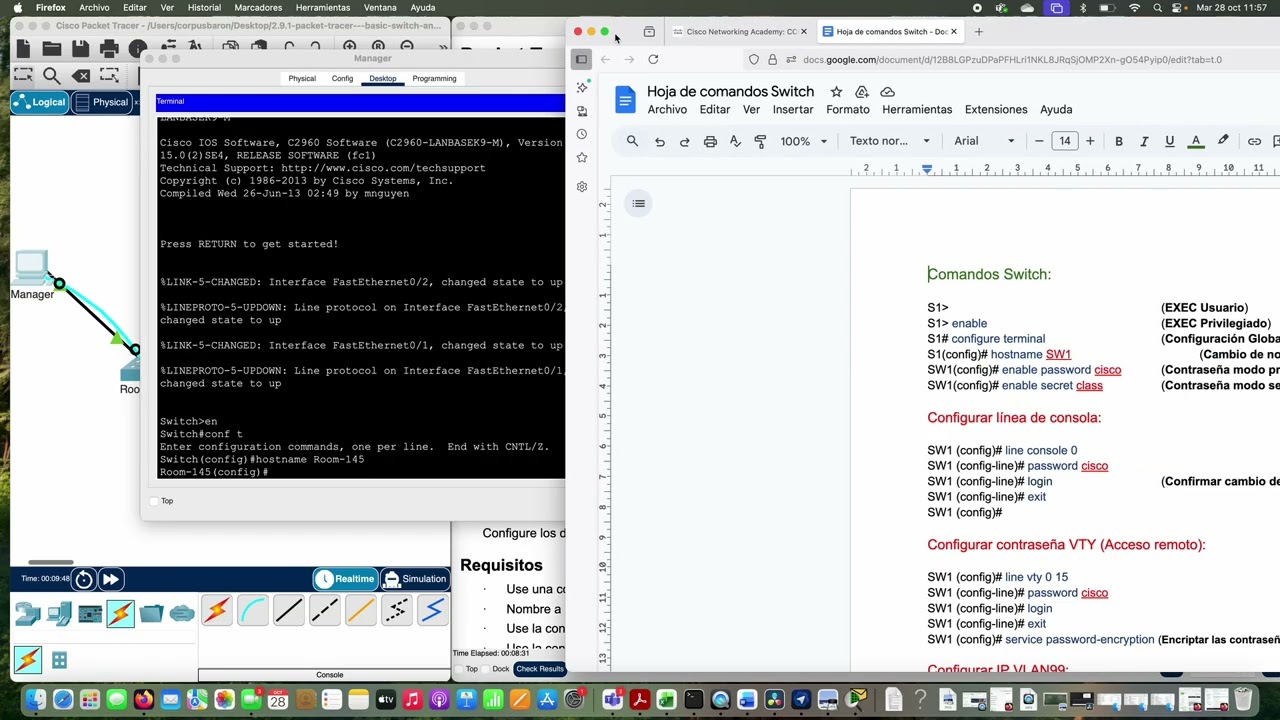Choose the blue Coaxial cable
The image size is (1280, 720).
click(433, 610)
